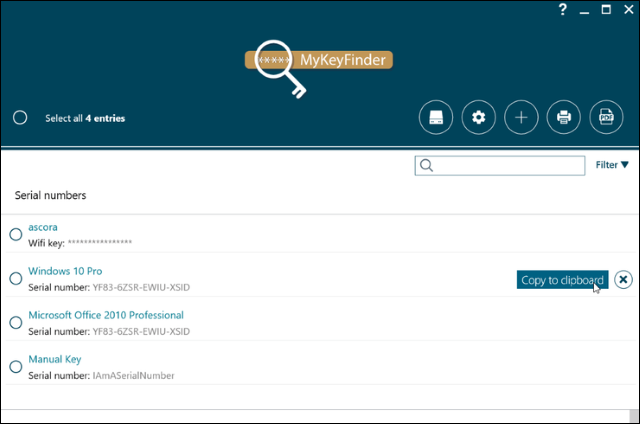Open the Manual Key title link
This screenshot has width=640, height=424.
point(55,359)
